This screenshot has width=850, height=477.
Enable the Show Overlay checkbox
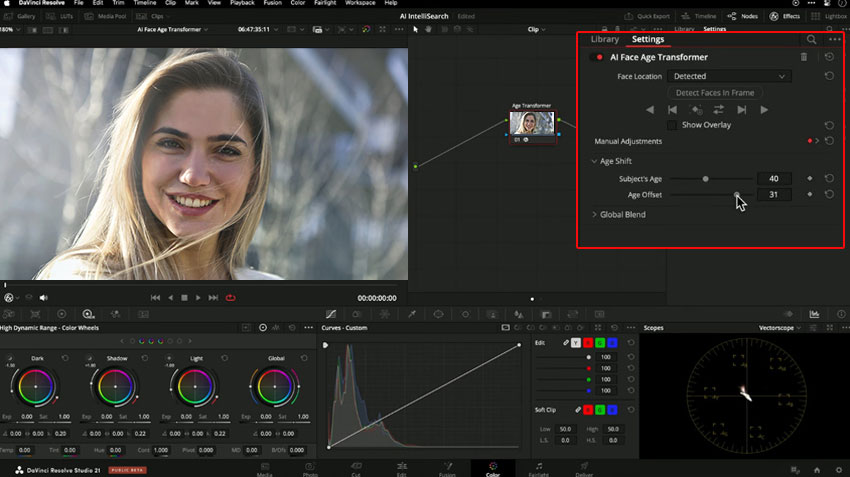pyautogui.click(x=672, y=125)
